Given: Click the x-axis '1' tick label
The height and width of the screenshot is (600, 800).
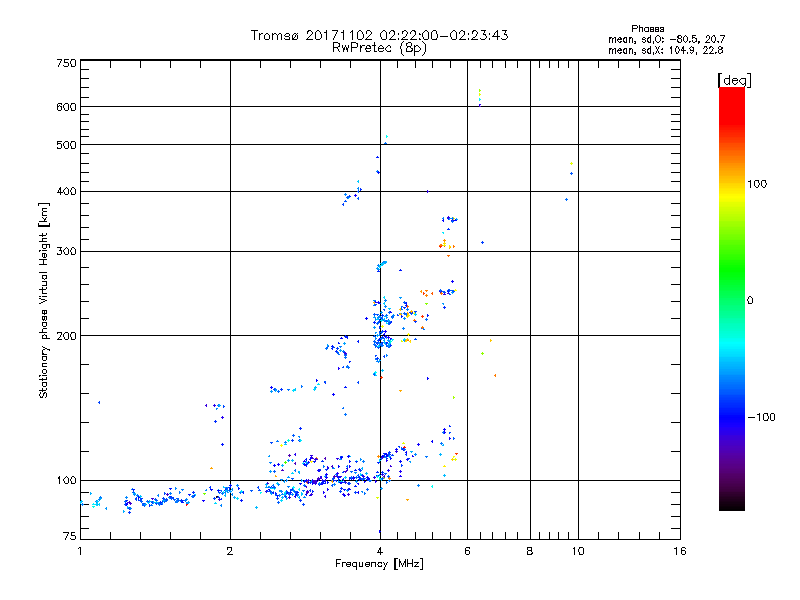Looking at the screenshot, I should (80, 551).
